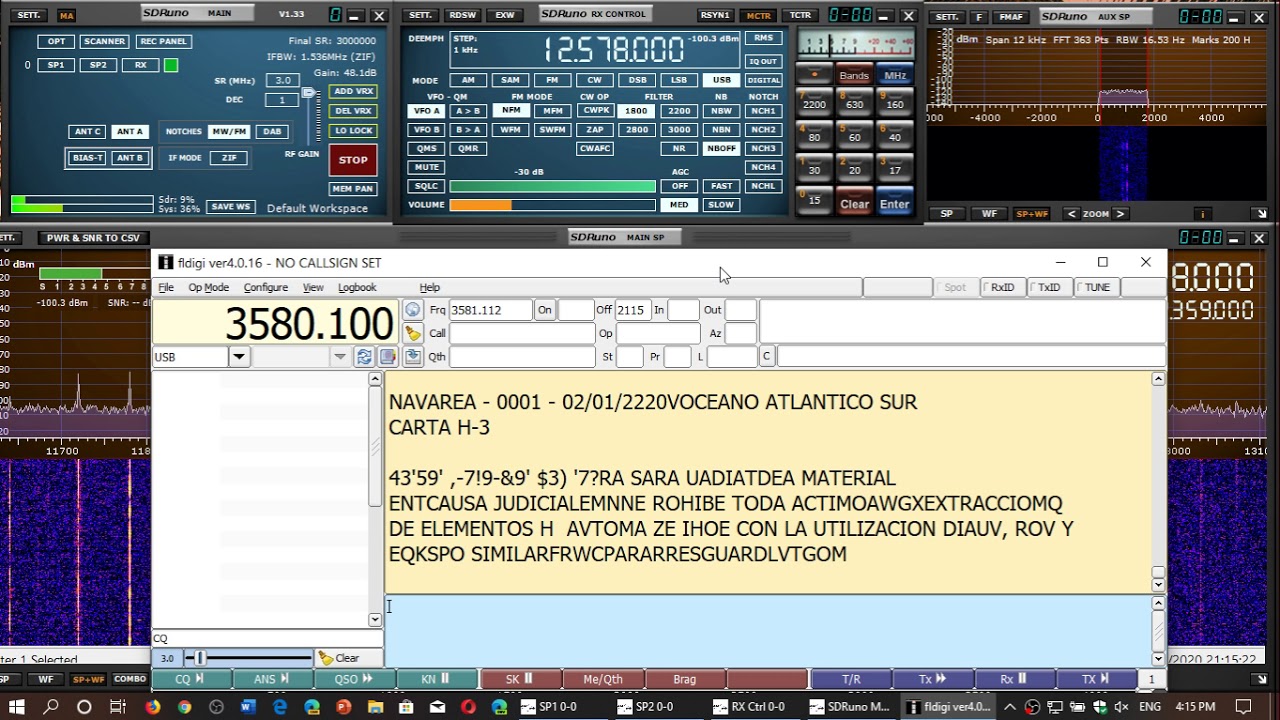Screen dimensions: 1280x720
Task: Set AGC to FAST
Action: click(721, 186)
